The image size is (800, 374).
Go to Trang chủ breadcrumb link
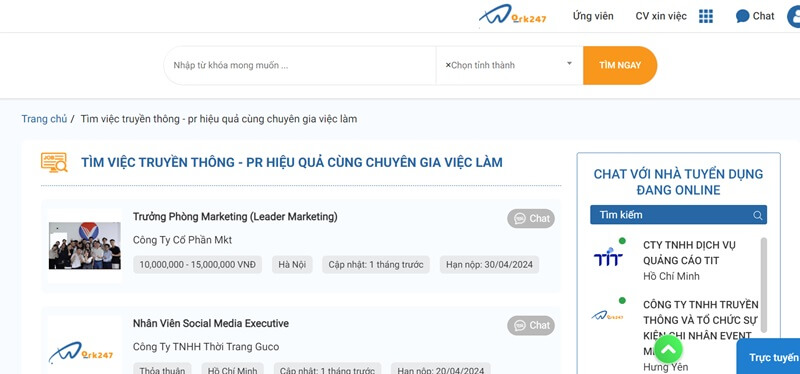(44, 119)
